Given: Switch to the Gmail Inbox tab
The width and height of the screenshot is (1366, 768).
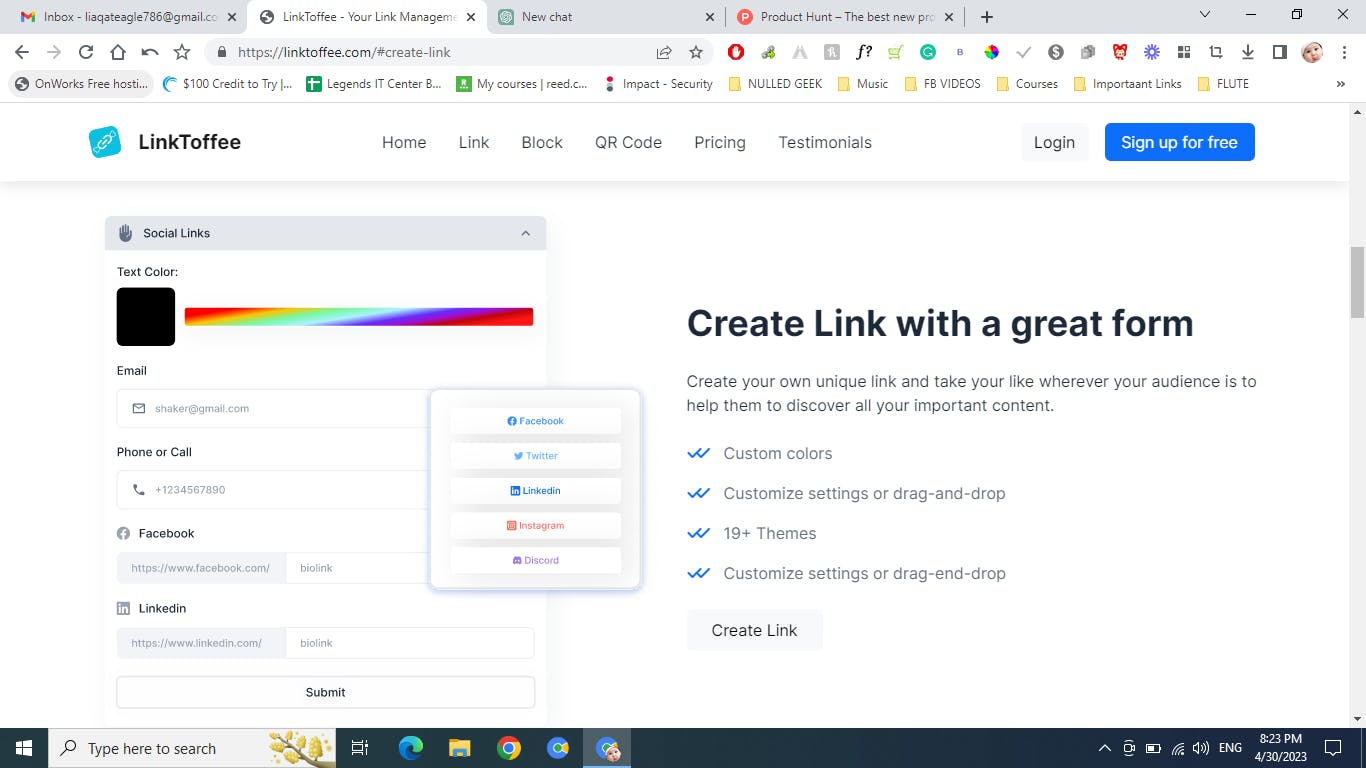Looking at the screenshot, I should pyautogui.click(x=126, y=17).
